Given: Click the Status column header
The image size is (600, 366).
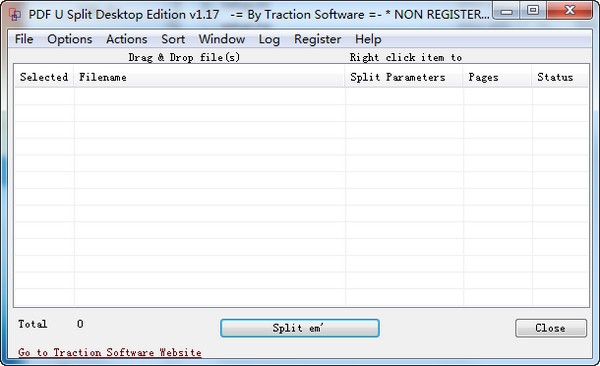Looking at the screenshot, I should [x=560, y=77].
